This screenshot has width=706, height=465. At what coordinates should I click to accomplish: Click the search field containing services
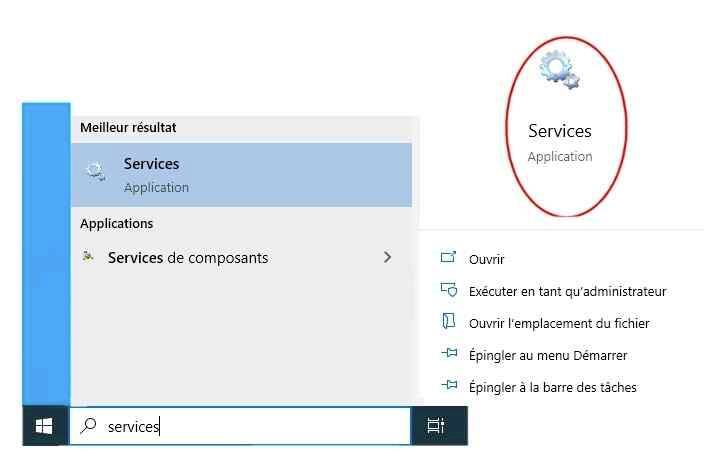click(x=240, y=426)
